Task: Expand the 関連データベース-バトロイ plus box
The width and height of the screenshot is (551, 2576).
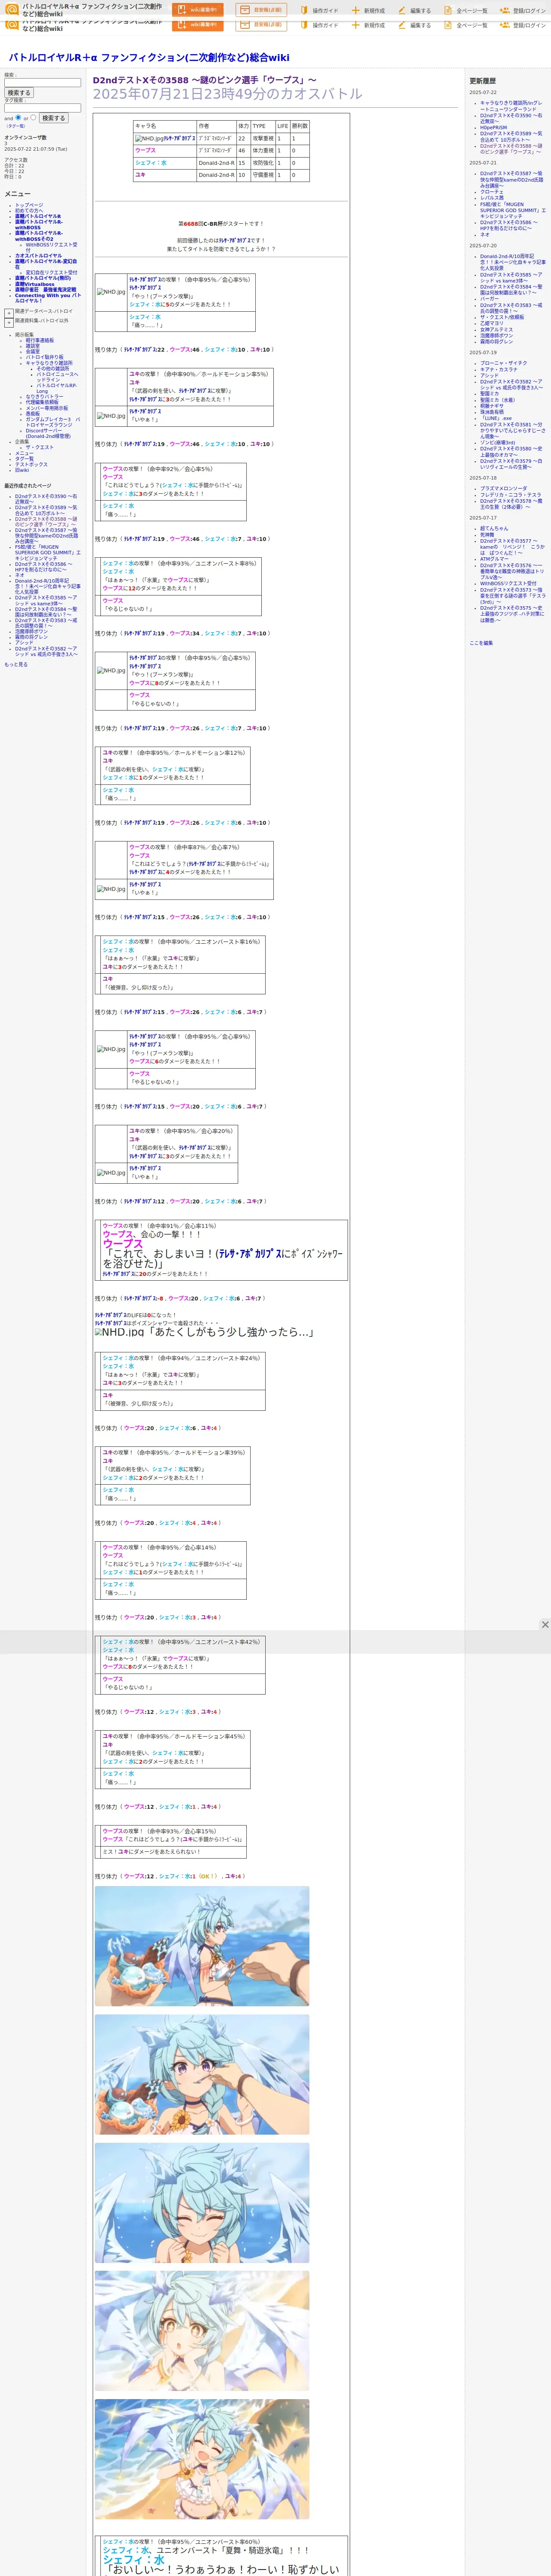Action: point(9,313)
